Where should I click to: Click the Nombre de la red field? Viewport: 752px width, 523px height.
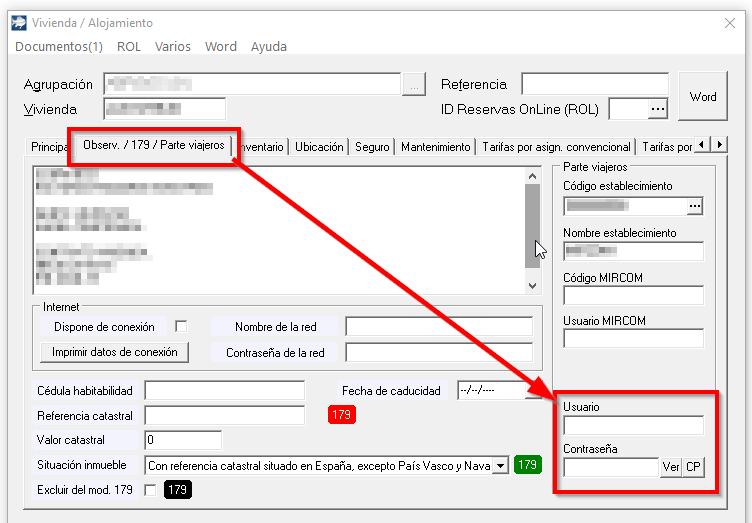(439, 326)
